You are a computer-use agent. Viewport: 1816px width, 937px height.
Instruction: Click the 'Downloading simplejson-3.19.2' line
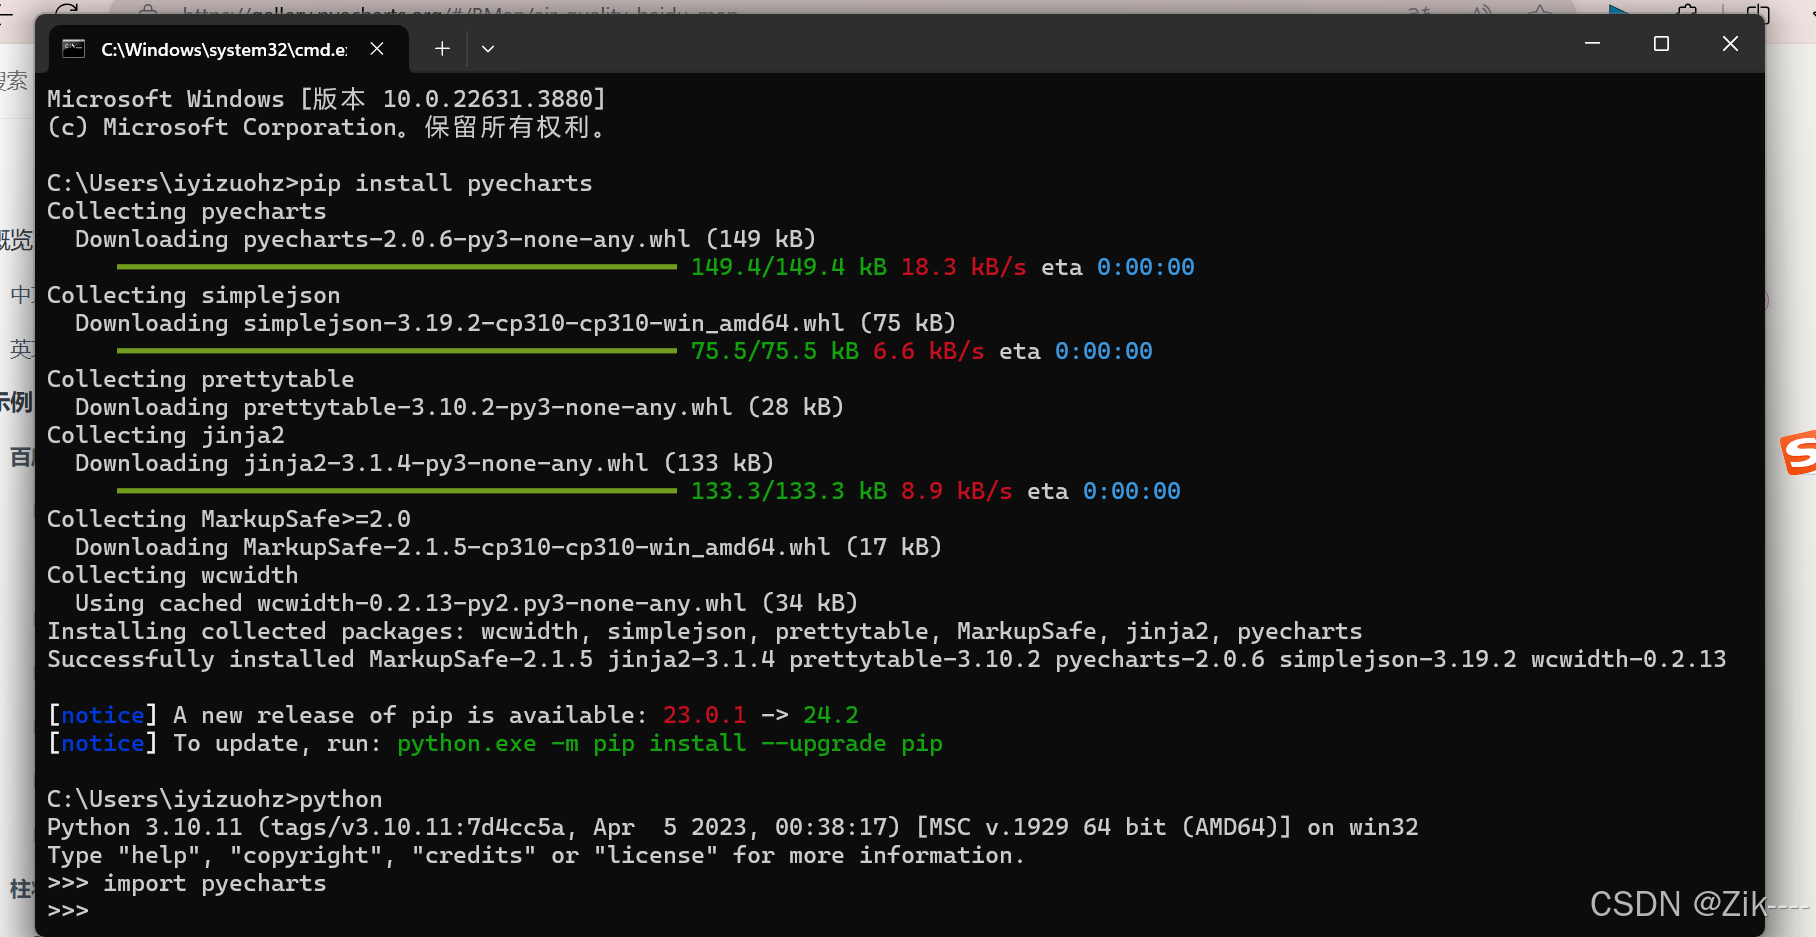click(516, 323)
